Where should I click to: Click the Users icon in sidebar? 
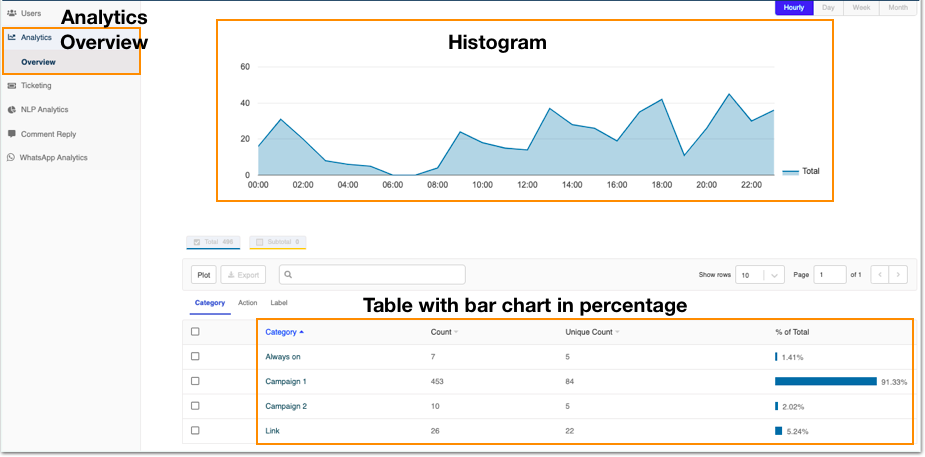[11, 13]
